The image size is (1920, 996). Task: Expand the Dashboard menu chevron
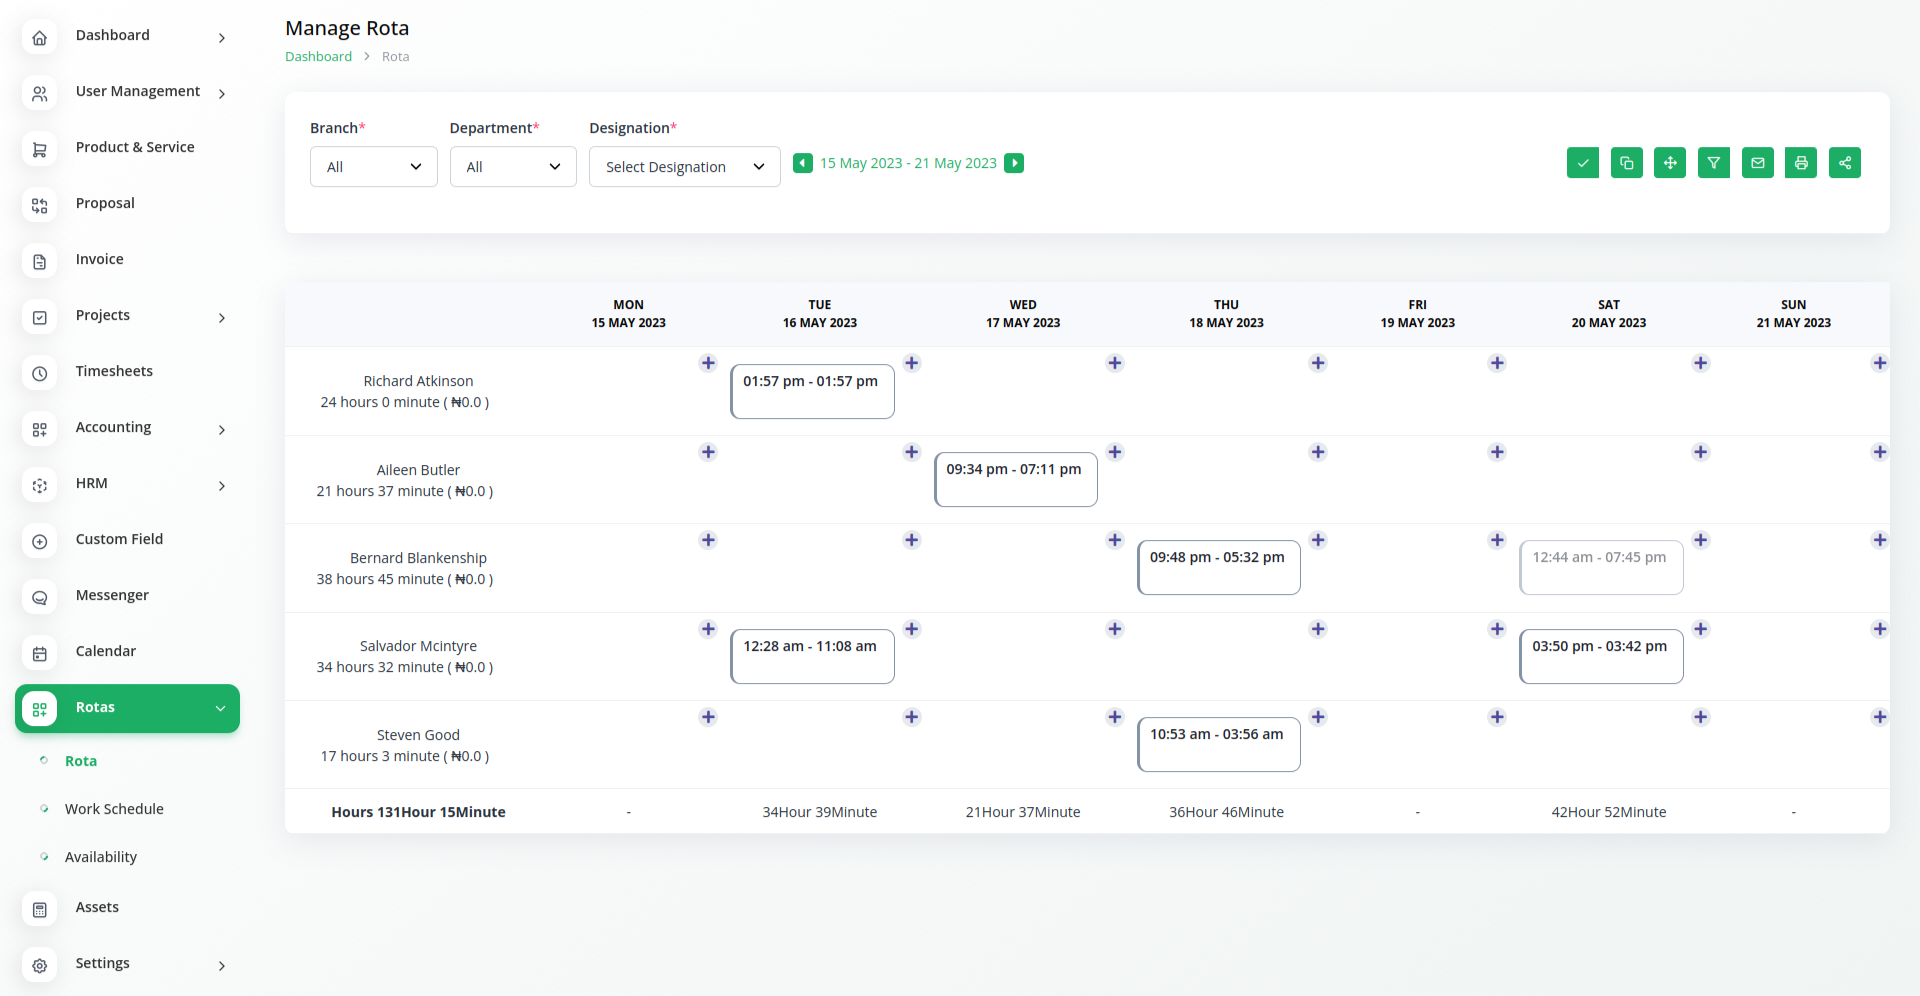tap(222, 38)
